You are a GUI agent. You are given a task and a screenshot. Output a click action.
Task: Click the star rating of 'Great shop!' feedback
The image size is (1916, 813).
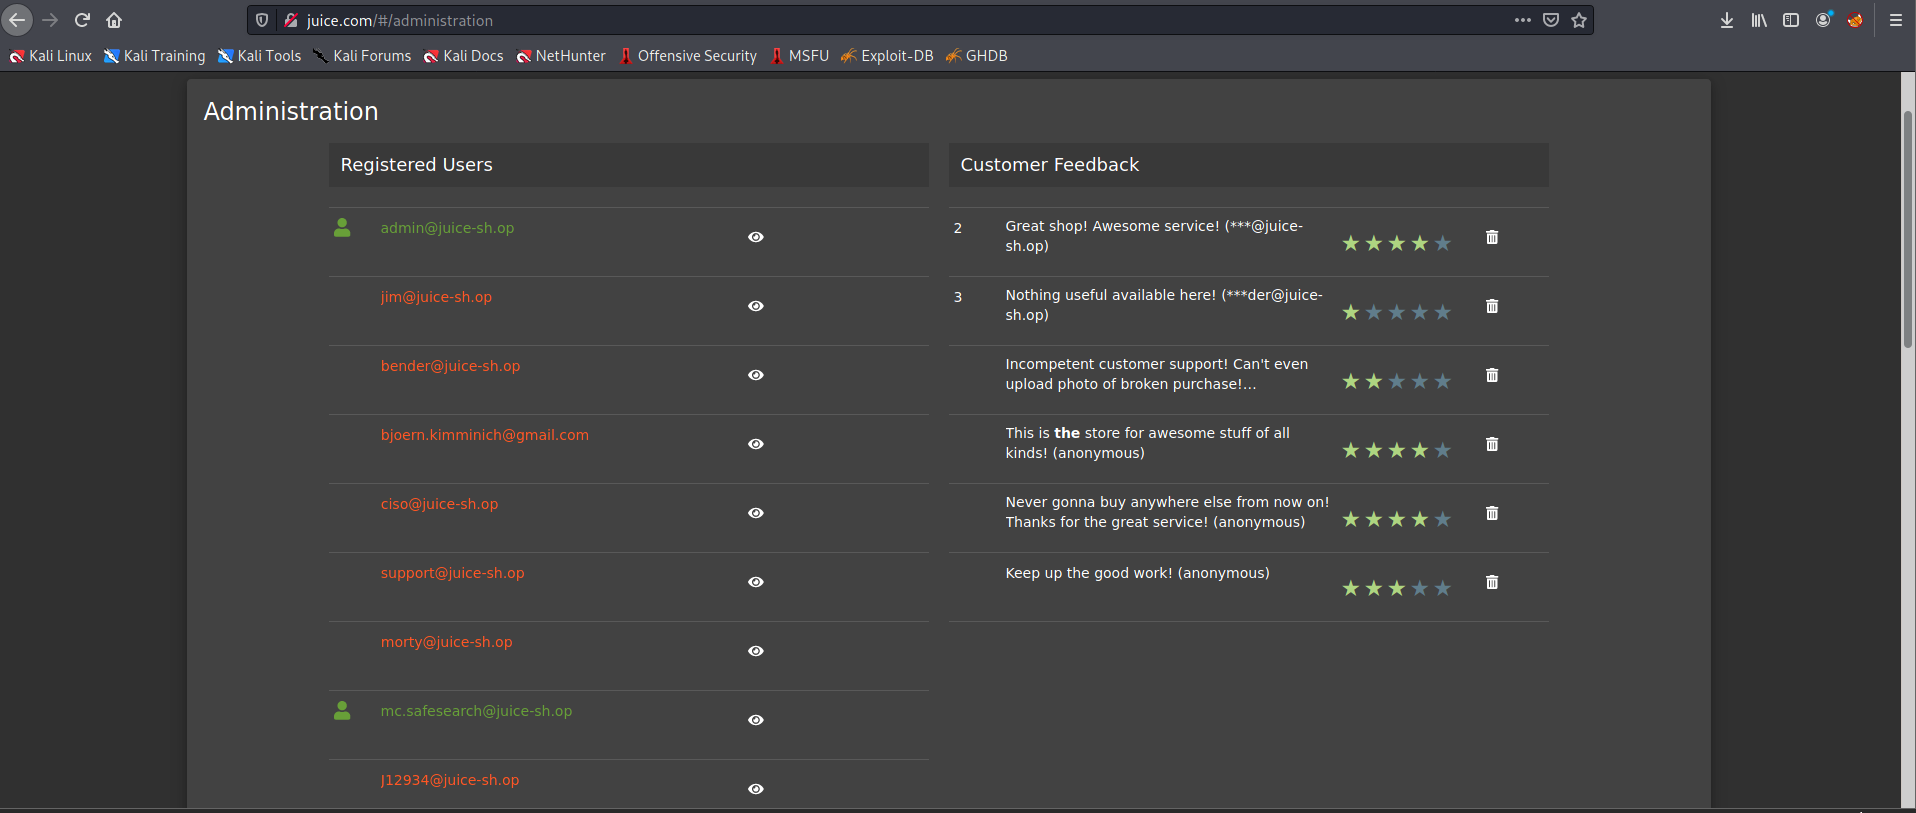click(1396, 243)
